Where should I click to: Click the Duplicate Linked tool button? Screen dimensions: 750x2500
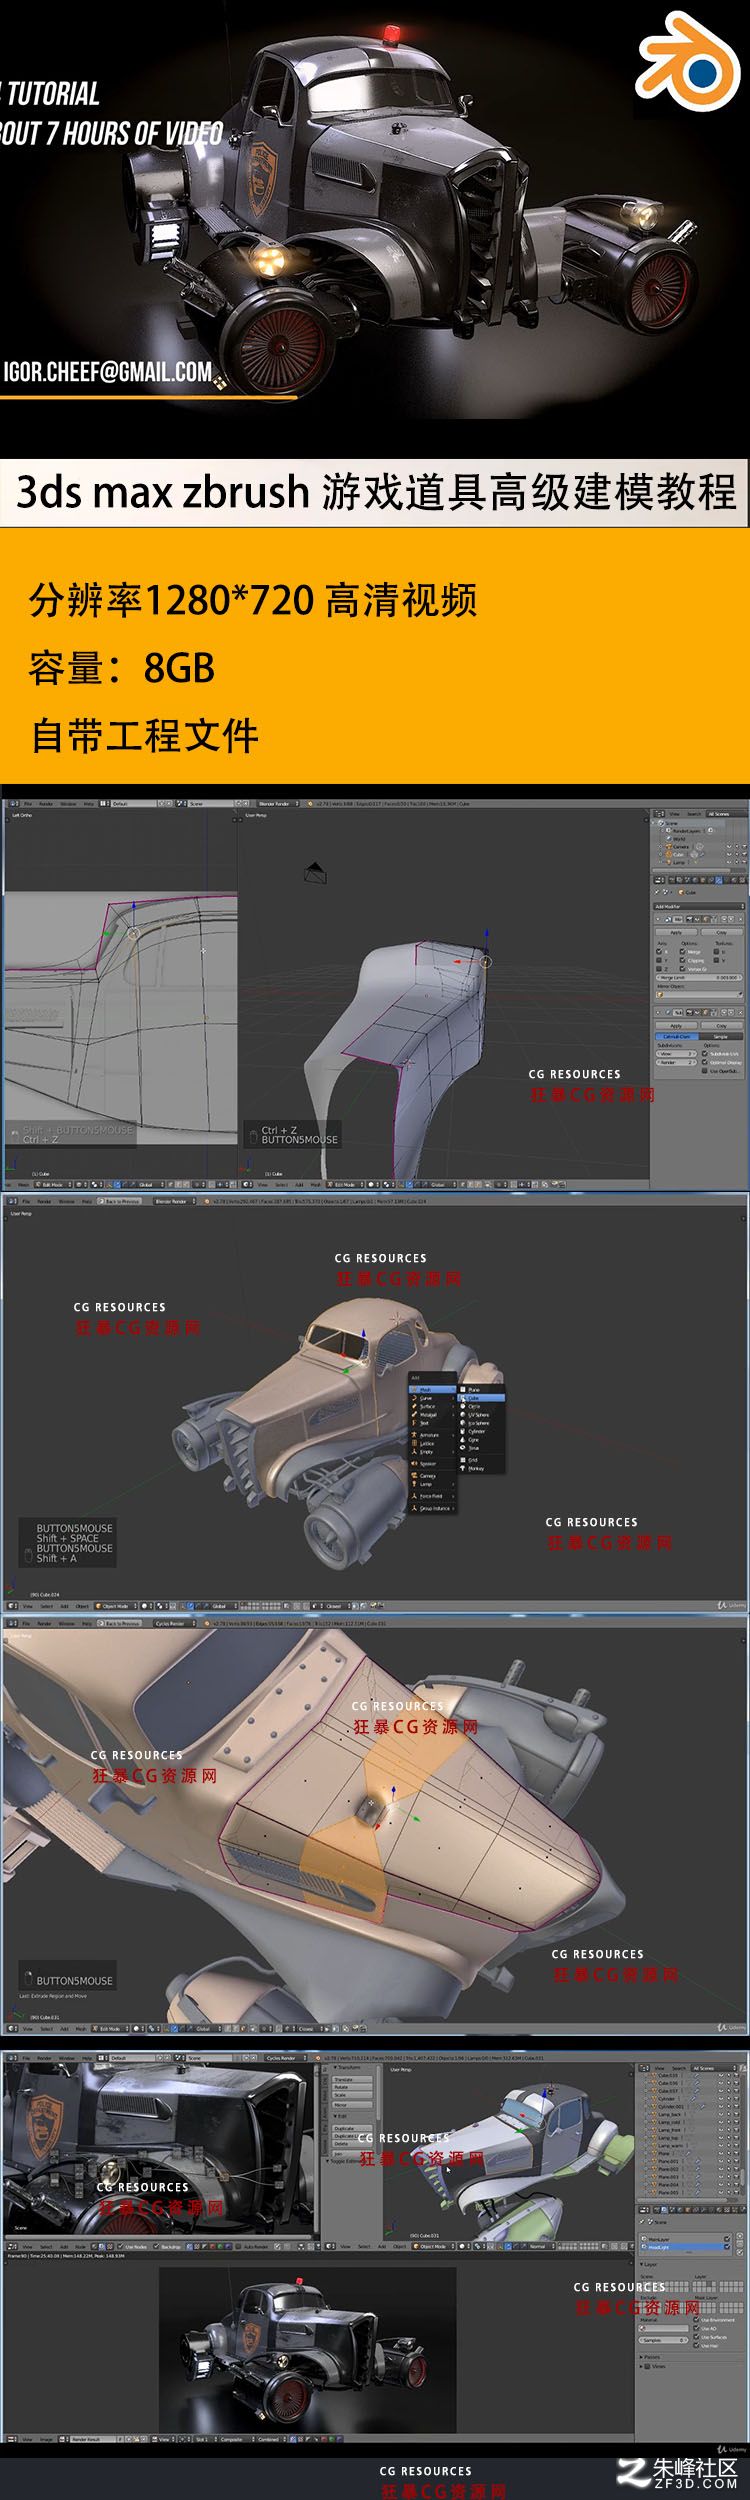352,2136
